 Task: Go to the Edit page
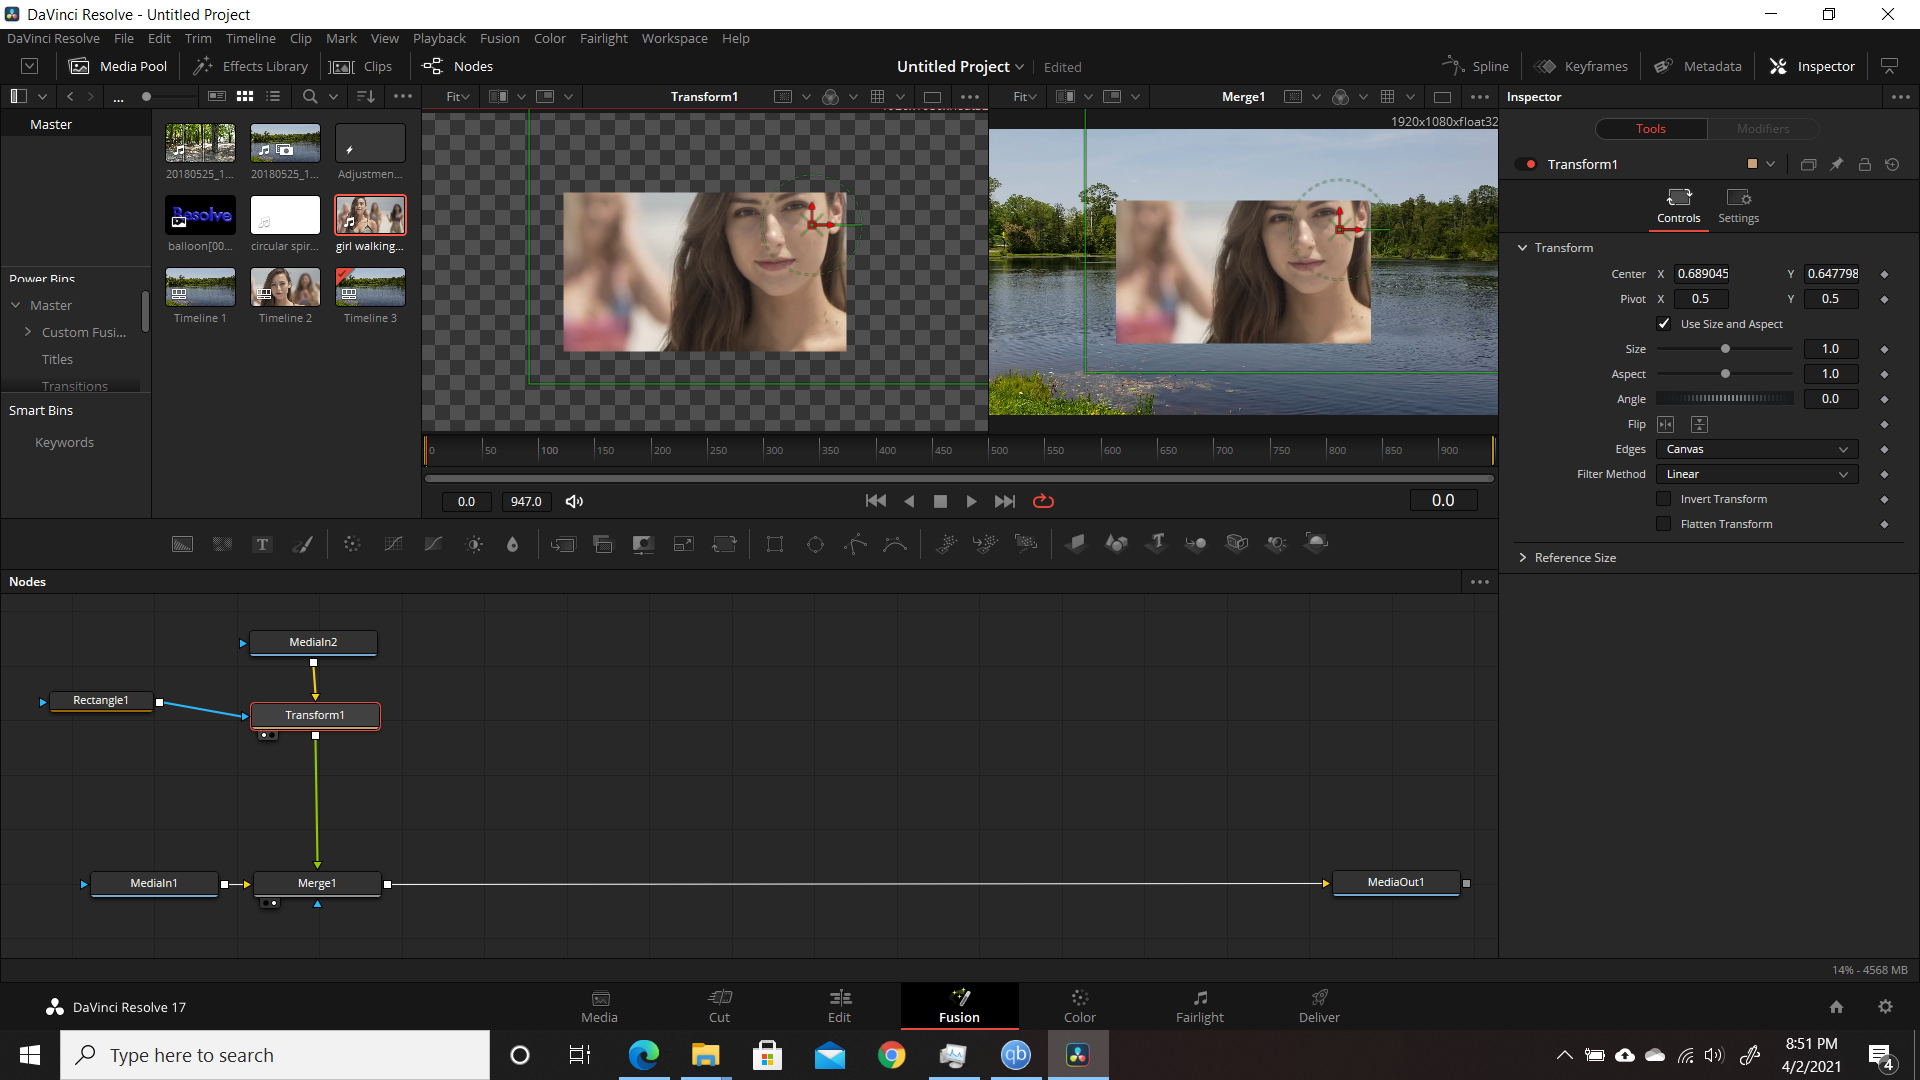pyautogui.click(x=839, y=1006)
